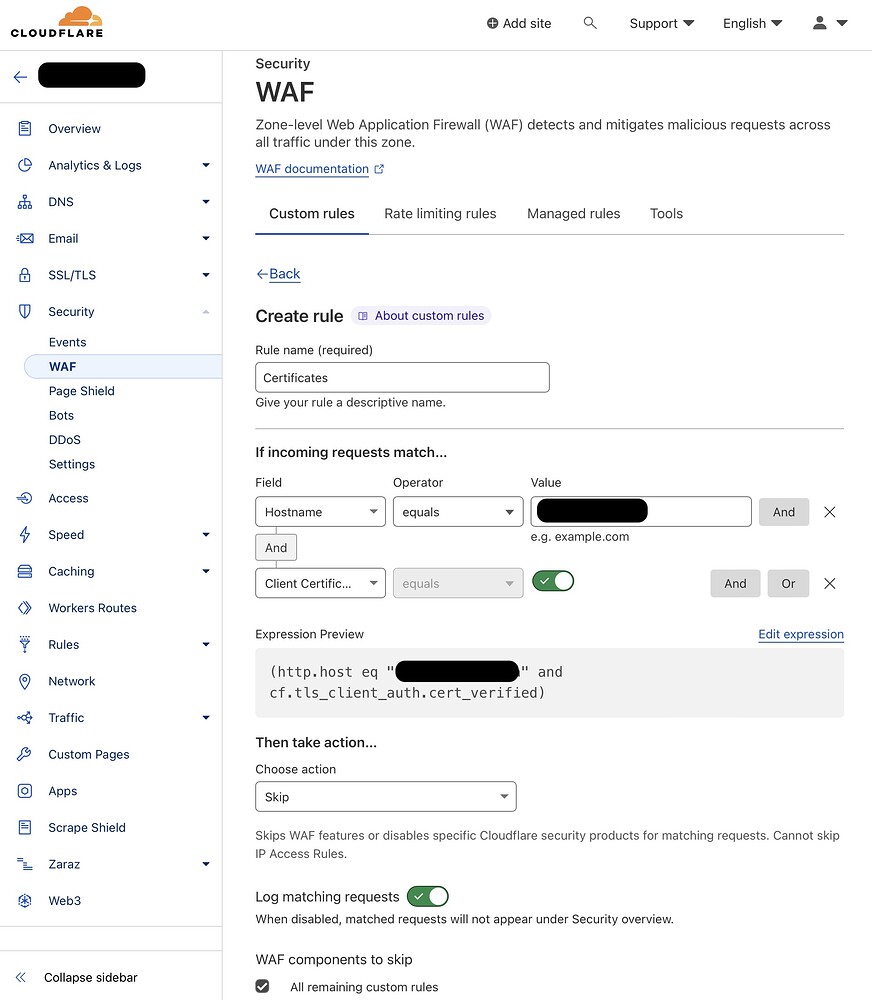
Task: Uncheck All remaining custom rules
Action: tap(261, 986)
